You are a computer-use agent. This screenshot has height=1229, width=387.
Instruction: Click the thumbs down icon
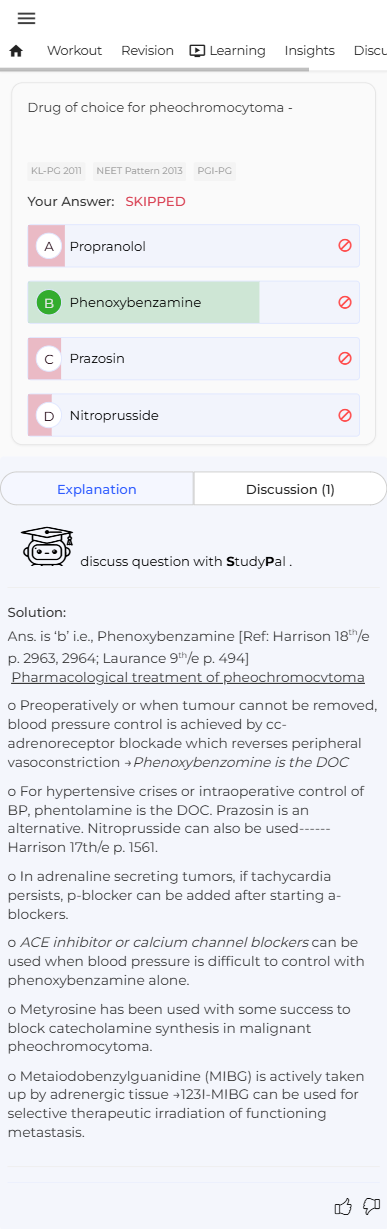372,1206
